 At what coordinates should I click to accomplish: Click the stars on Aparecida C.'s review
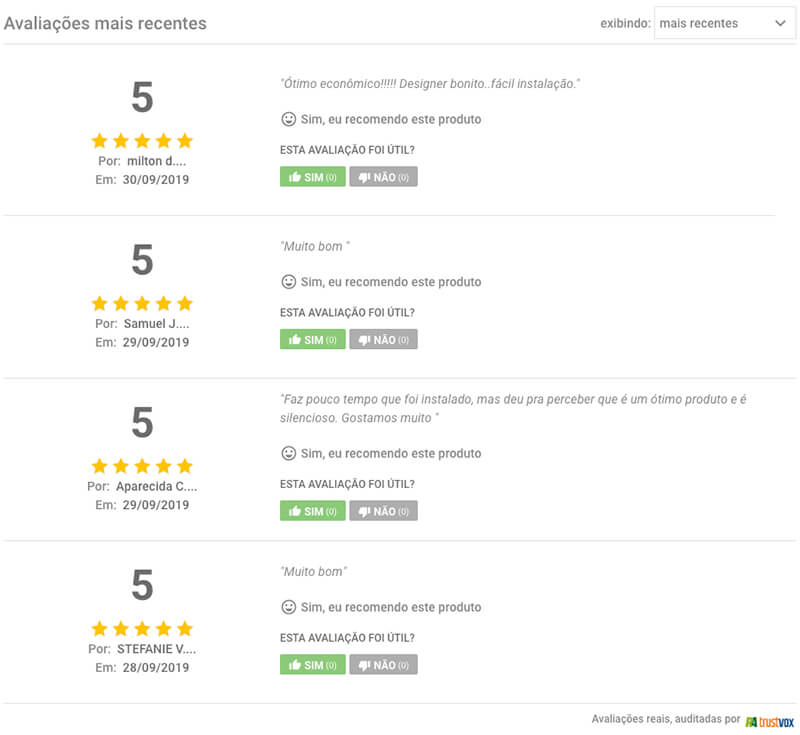142,466
